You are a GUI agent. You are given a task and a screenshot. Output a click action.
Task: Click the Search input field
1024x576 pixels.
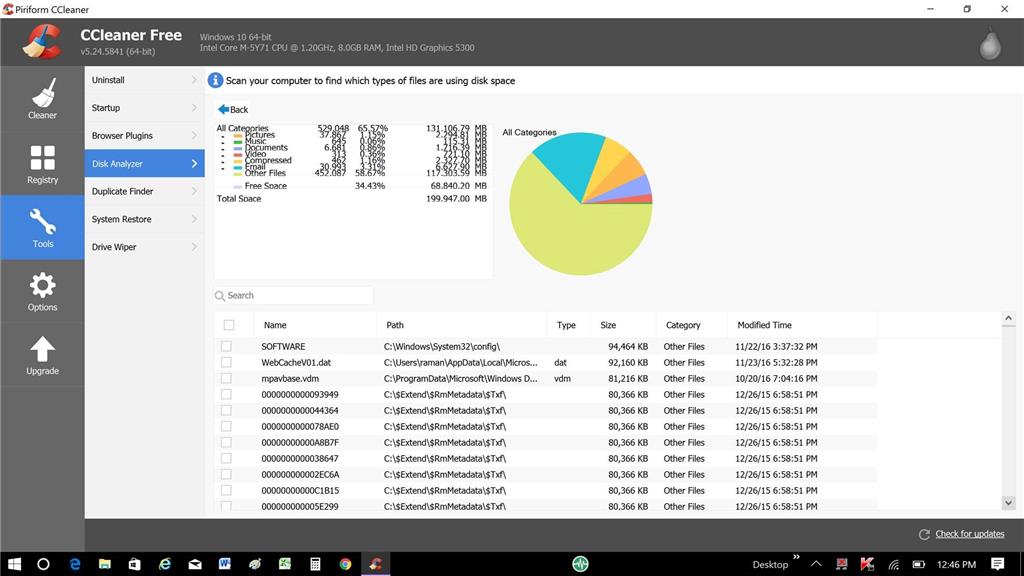point(293,295)
